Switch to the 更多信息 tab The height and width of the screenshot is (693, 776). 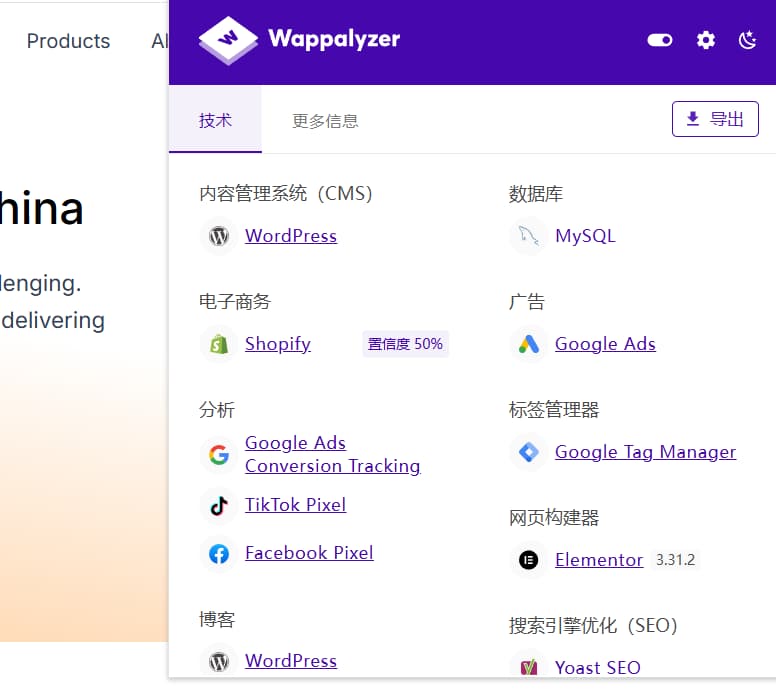[x=325, y=120]
